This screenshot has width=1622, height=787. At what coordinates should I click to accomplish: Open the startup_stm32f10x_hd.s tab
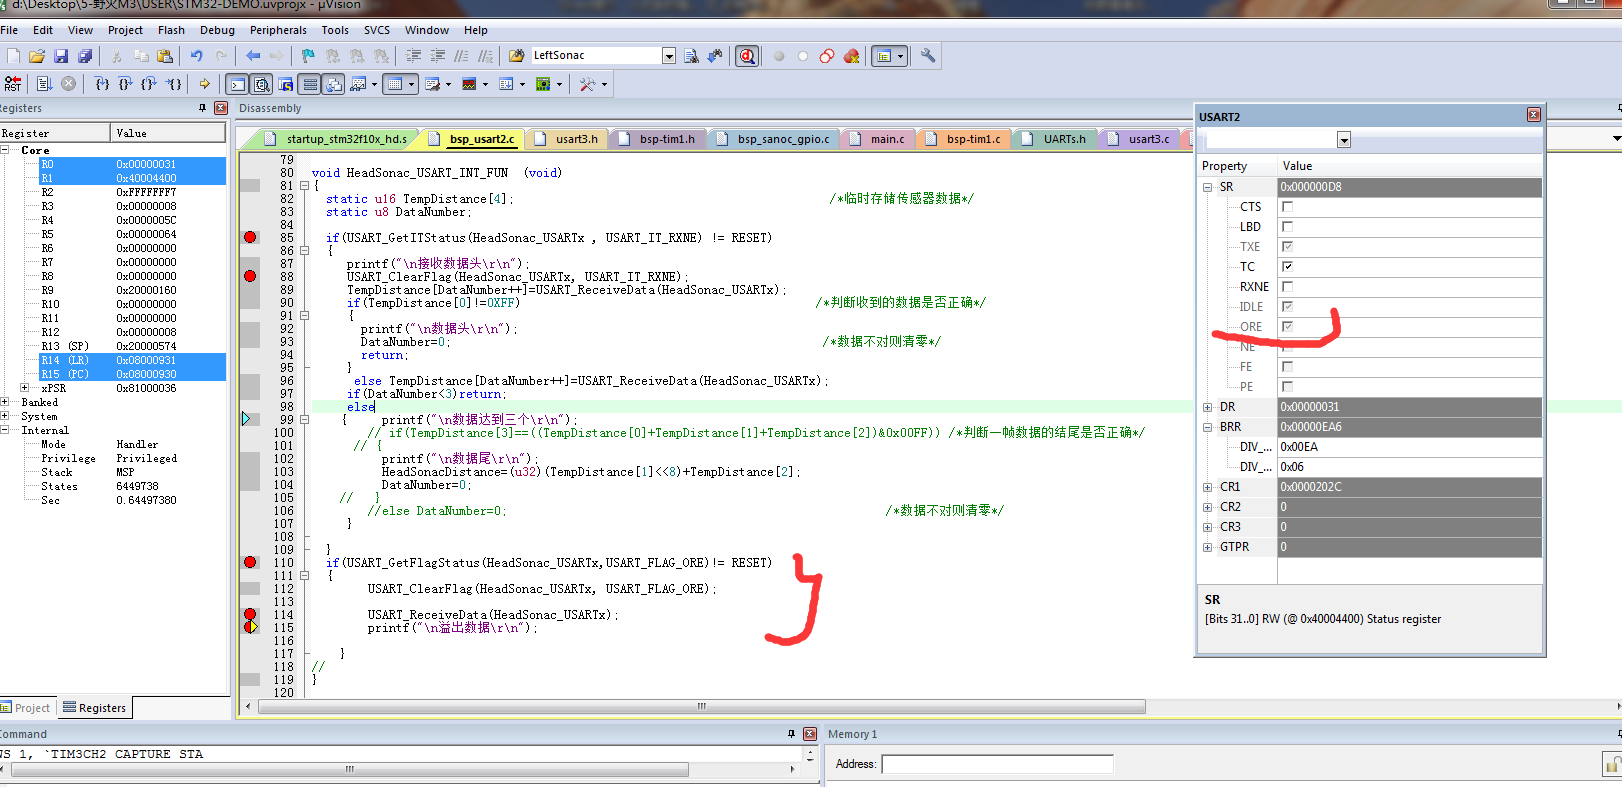(346, 139)
